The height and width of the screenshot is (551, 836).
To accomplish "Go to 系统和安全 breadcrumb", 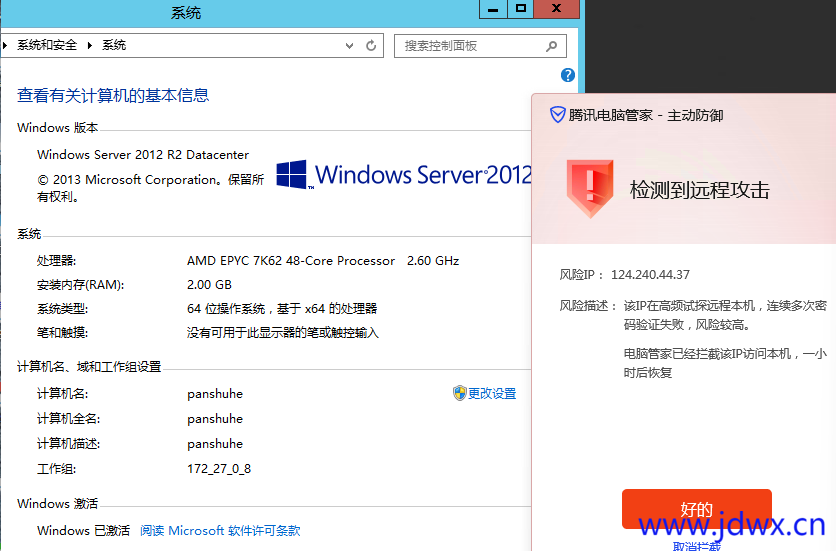I will [x=47, y=45].
